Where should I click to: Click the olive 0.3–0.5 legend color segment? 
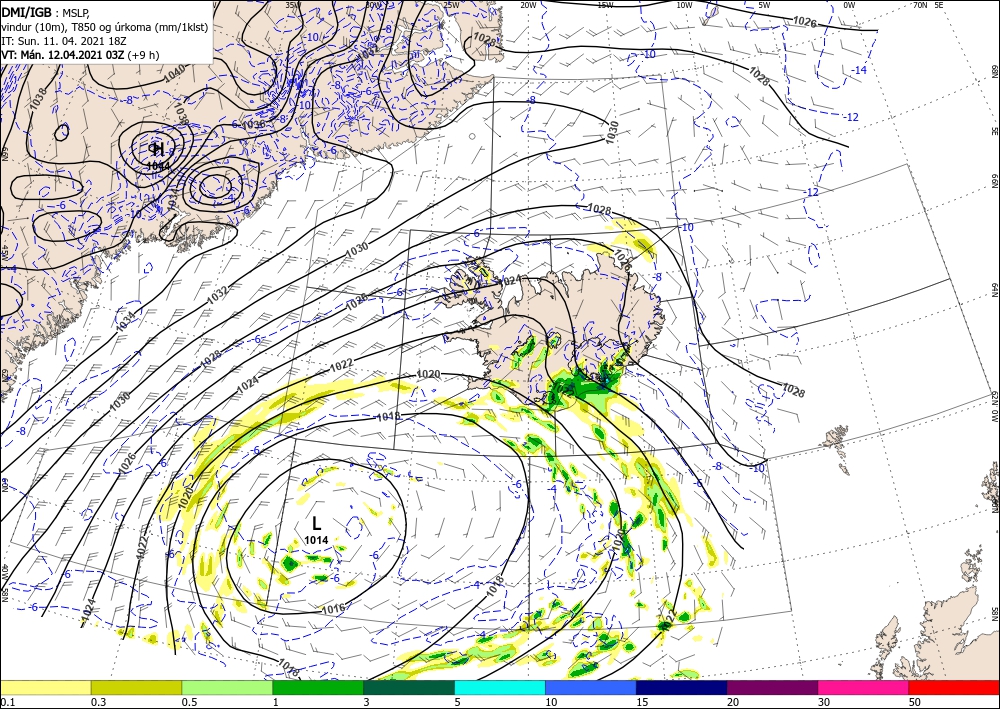136,687
